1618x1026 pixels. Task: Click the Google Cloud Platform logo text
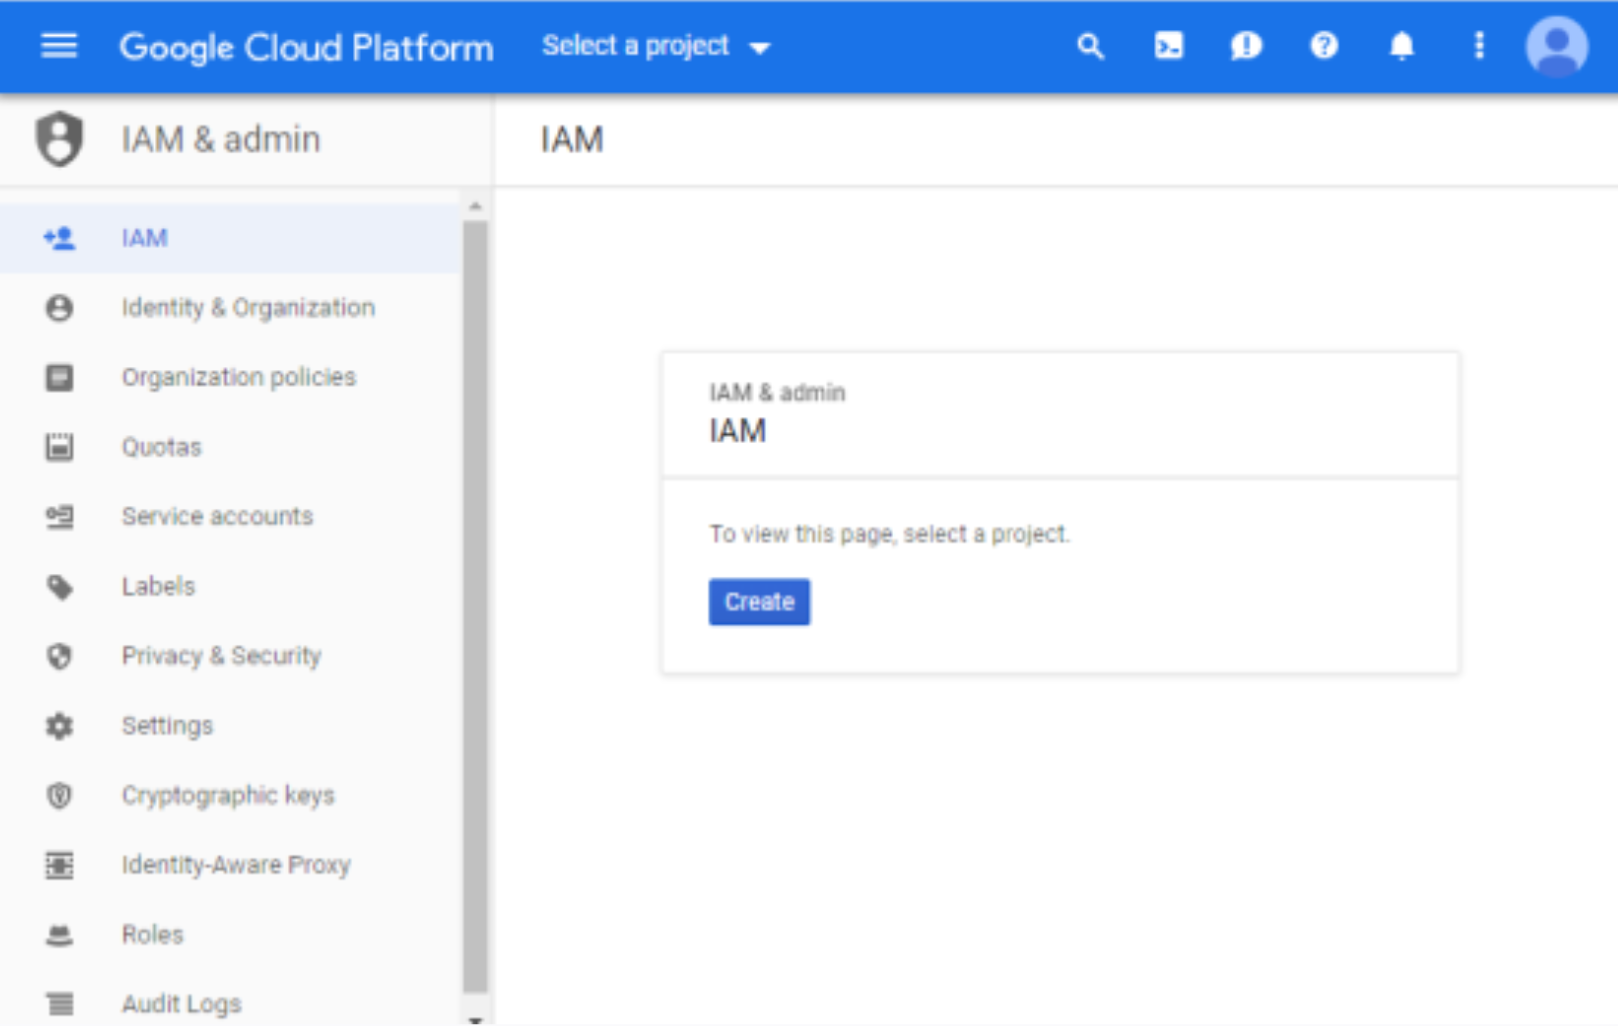[306, 47]
